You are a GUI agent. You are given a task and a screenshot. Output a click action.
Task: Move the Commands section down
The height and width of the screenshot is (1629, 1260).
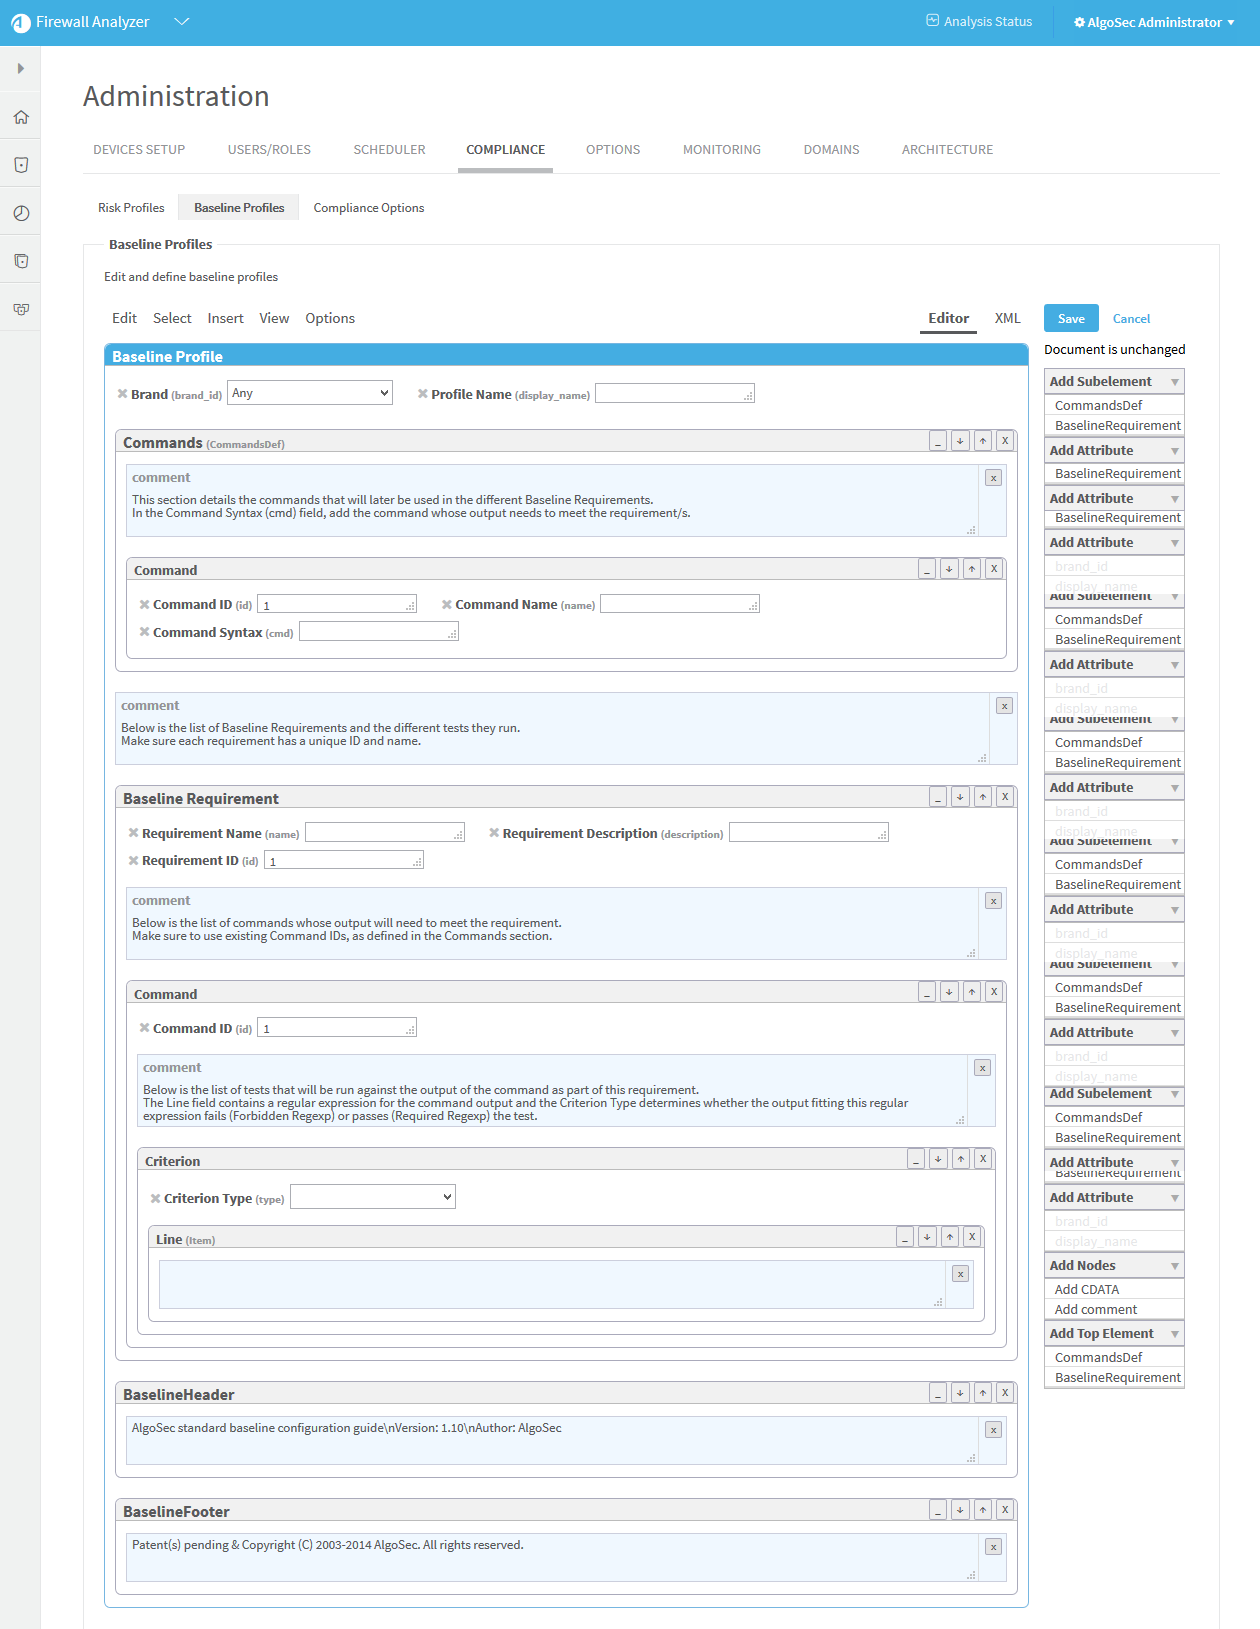960,441
